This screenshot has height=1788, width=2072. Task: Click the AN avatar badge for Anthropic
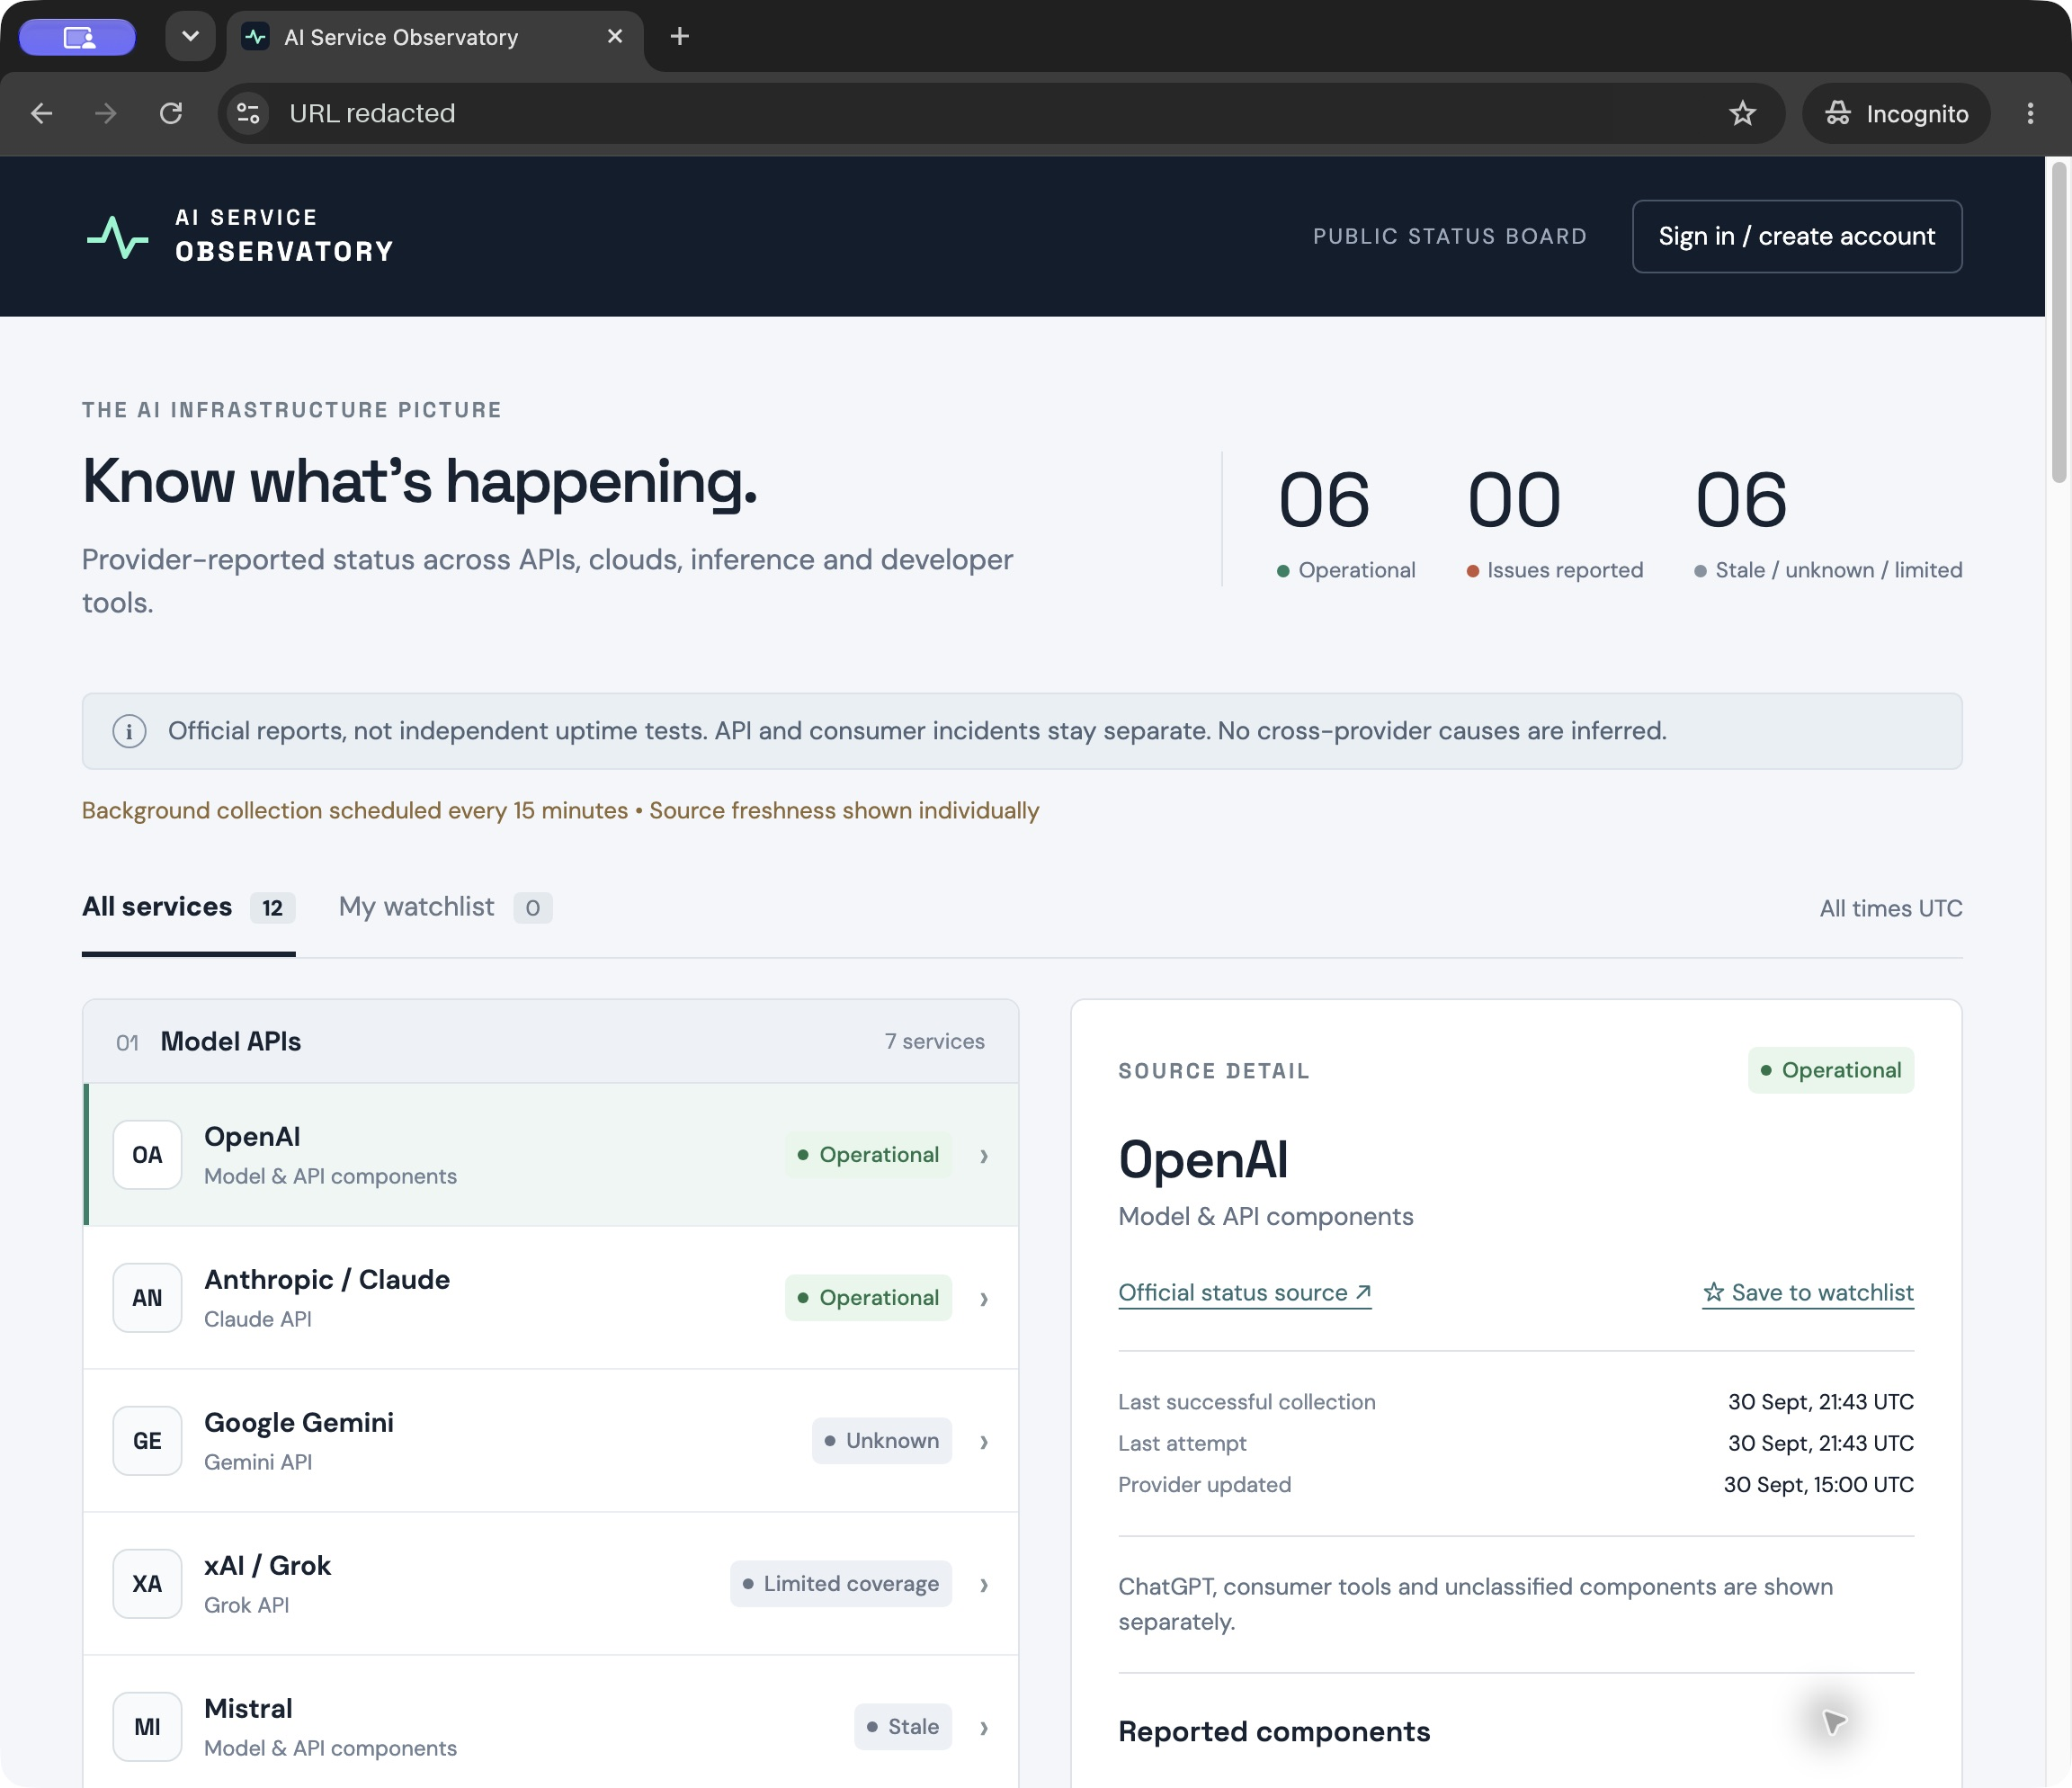tap(147, 1298)
